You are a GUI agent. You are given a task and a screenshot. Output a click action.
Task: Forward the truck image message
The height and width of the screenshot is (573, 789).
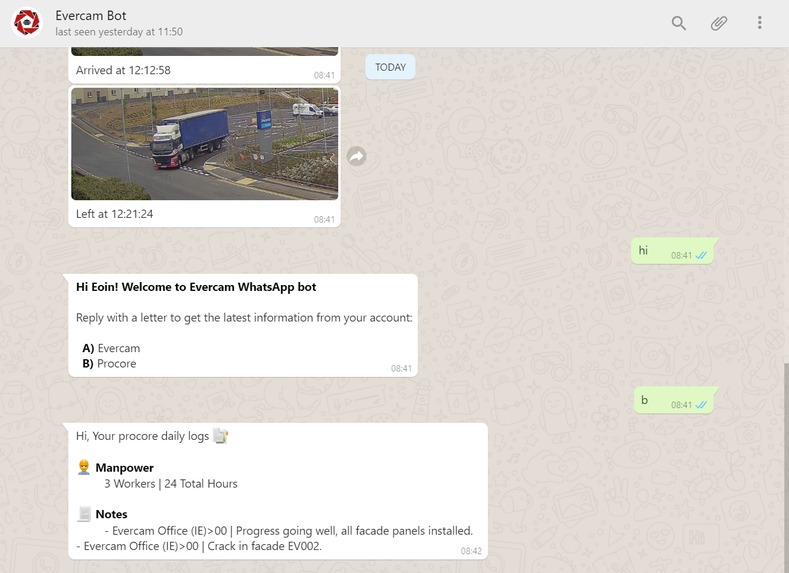pyautogui.click(x=356, y=156)
